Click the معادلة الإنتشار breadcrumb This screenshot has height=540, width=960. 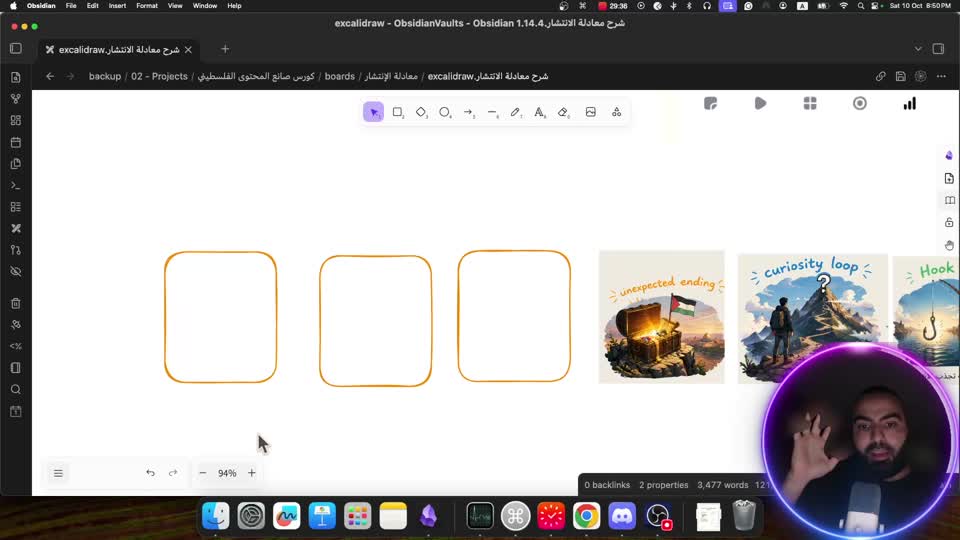tap(391, 77)
